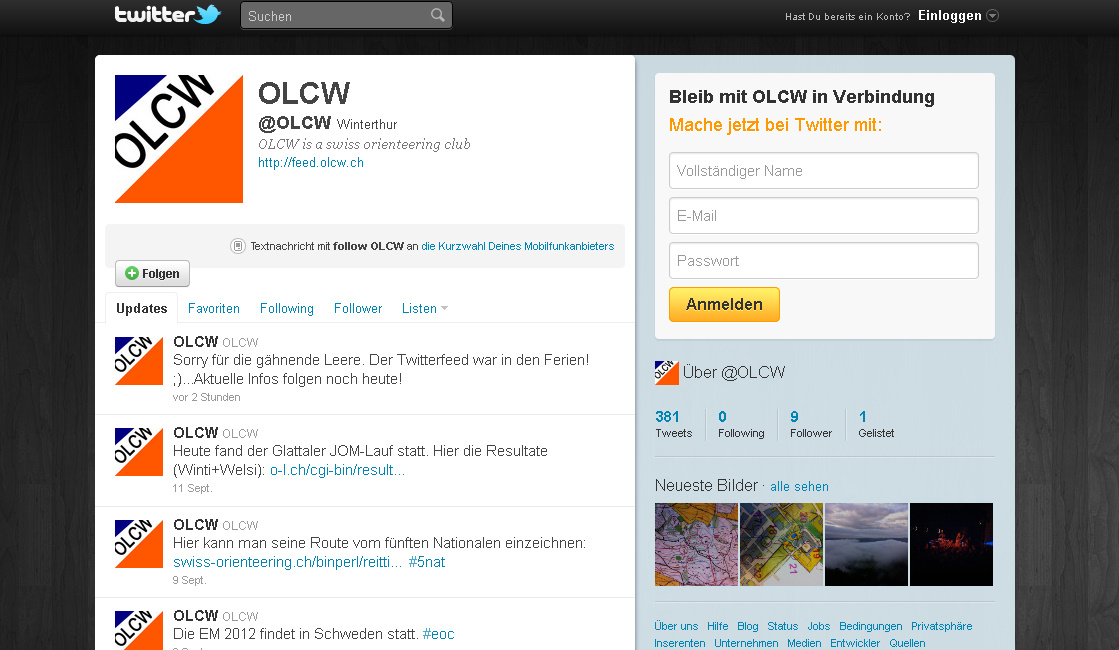Click the #5nat hashtag link
1119x650 pixels.
click(427, 562)
